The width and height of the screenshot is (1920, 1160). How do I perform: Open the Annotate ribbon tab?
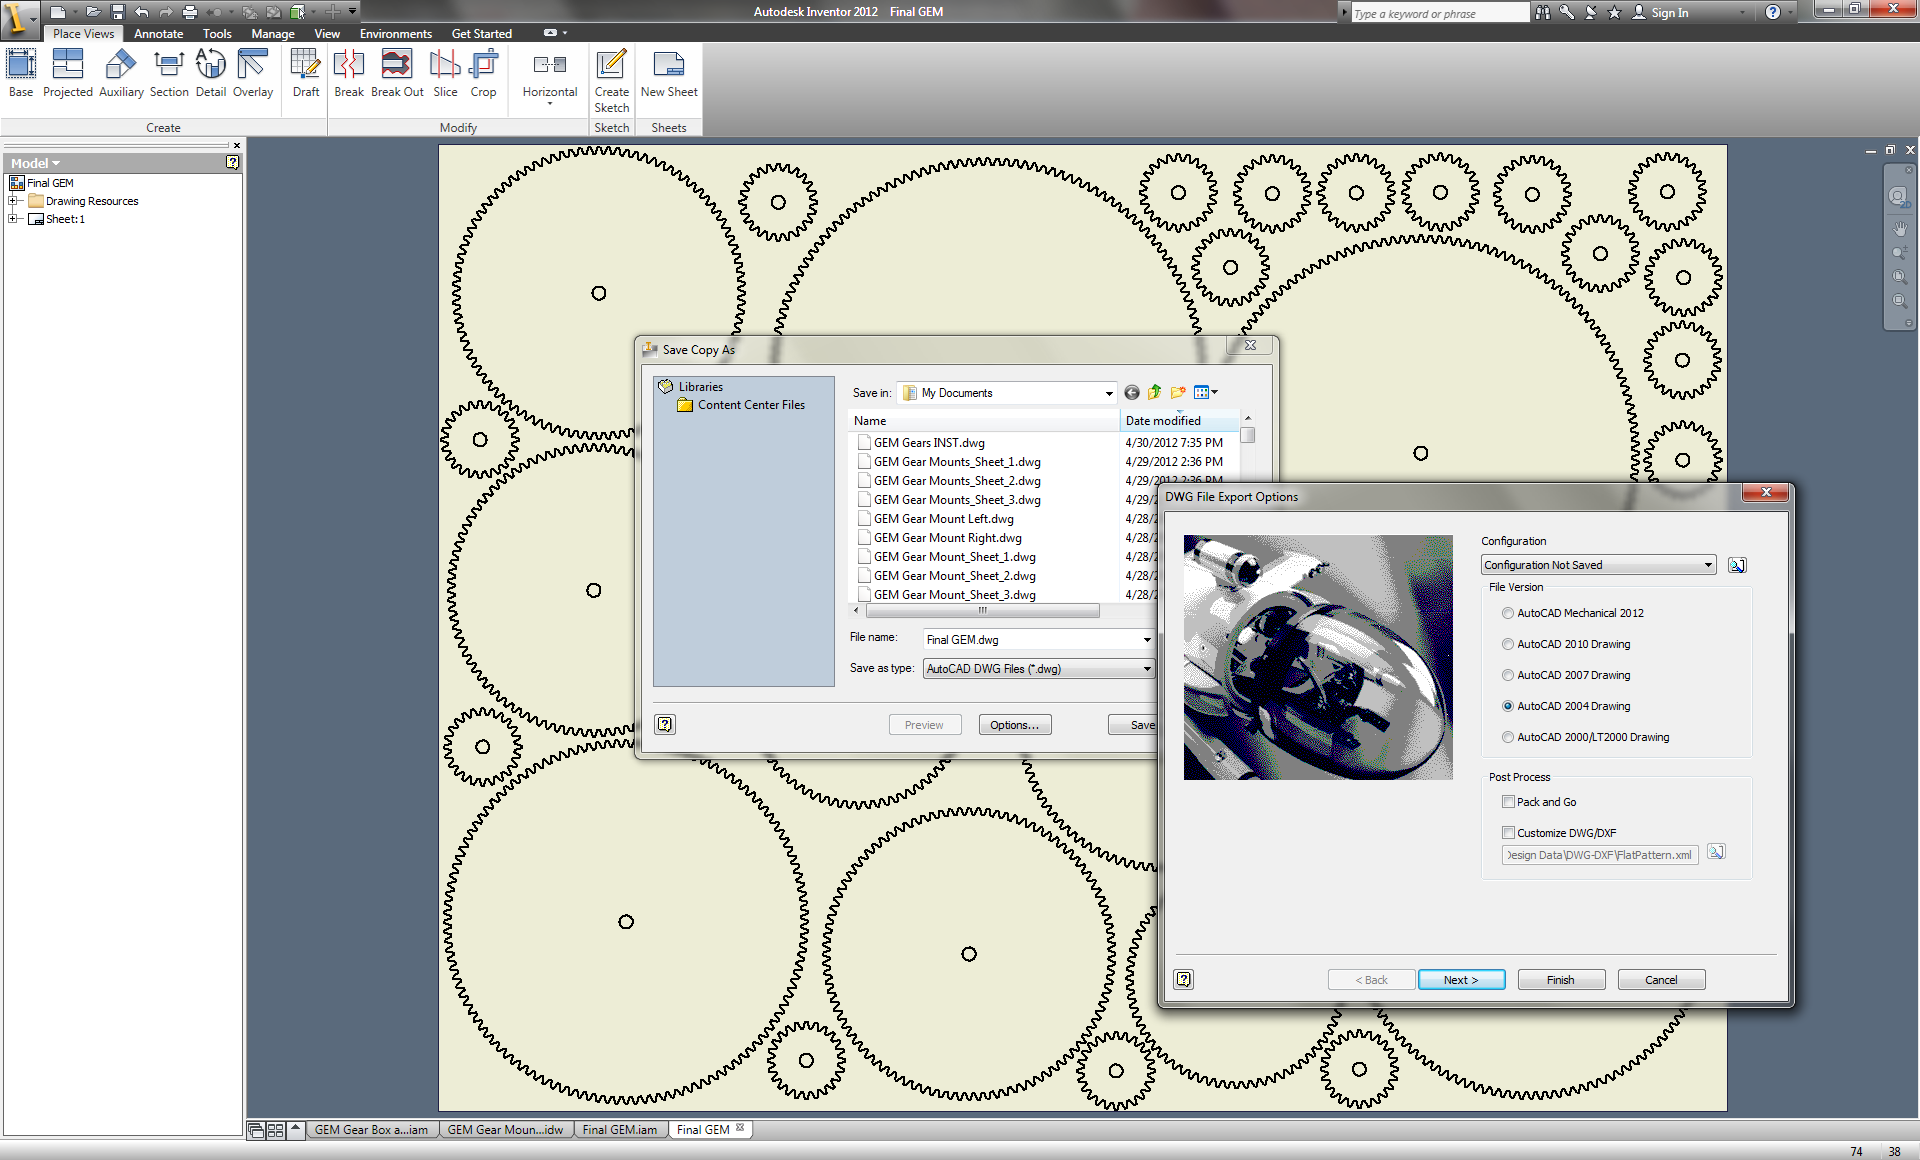pyautogui.click(x=158, y=34)
